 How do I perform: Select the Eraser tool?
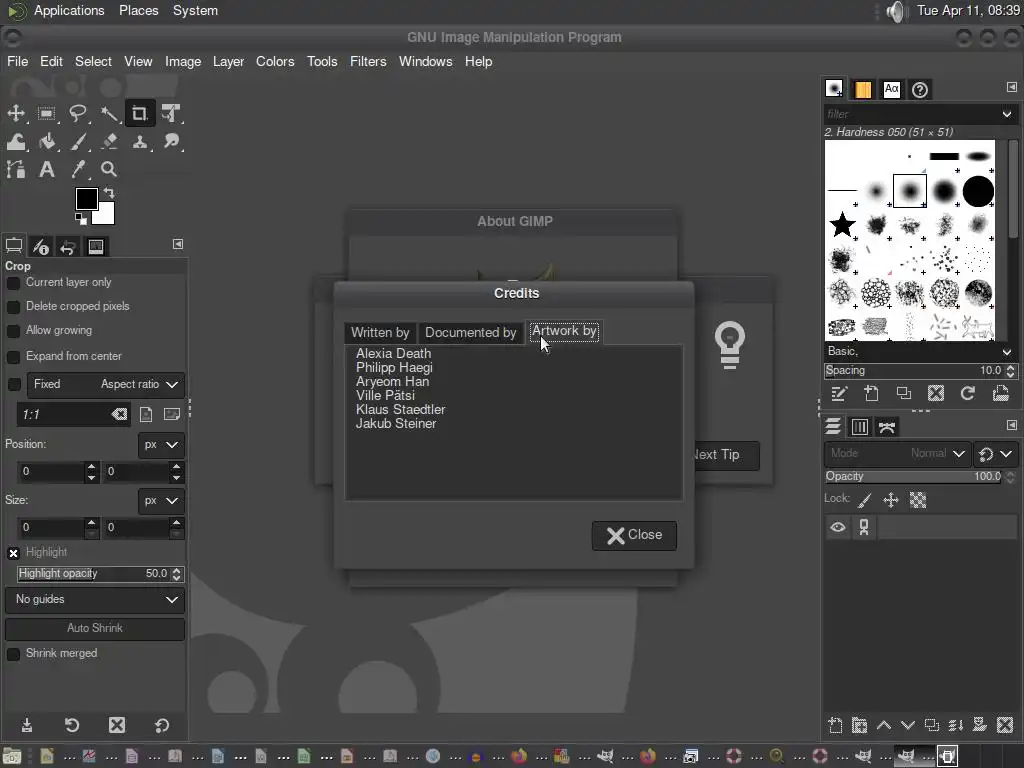click(109, 142)
